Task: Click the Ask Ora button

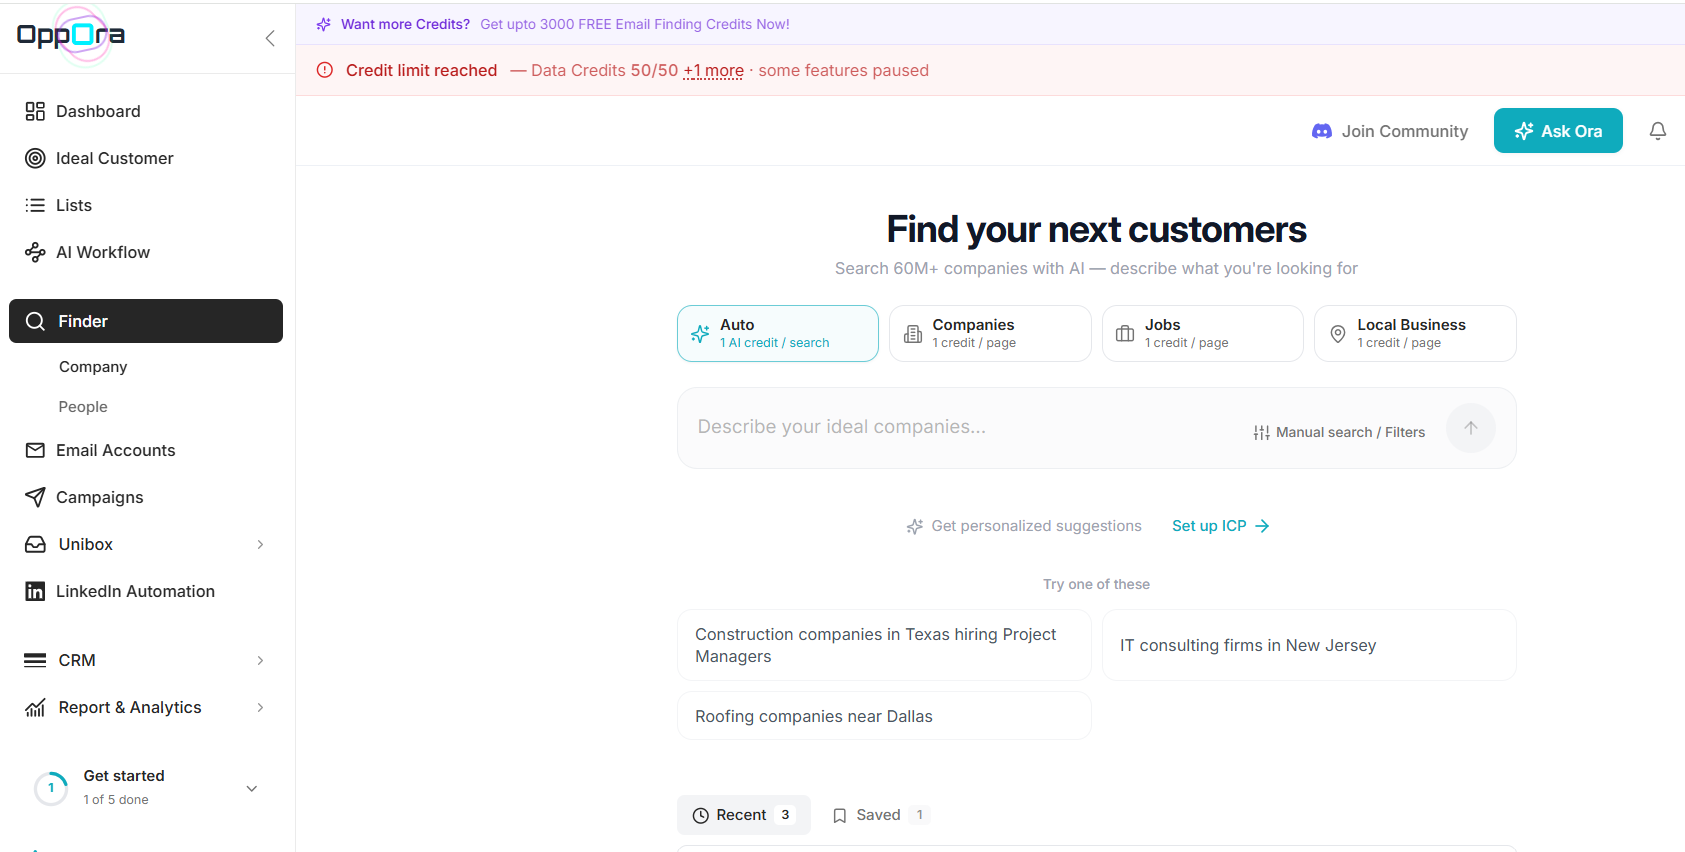Action: click(1558, 131)
